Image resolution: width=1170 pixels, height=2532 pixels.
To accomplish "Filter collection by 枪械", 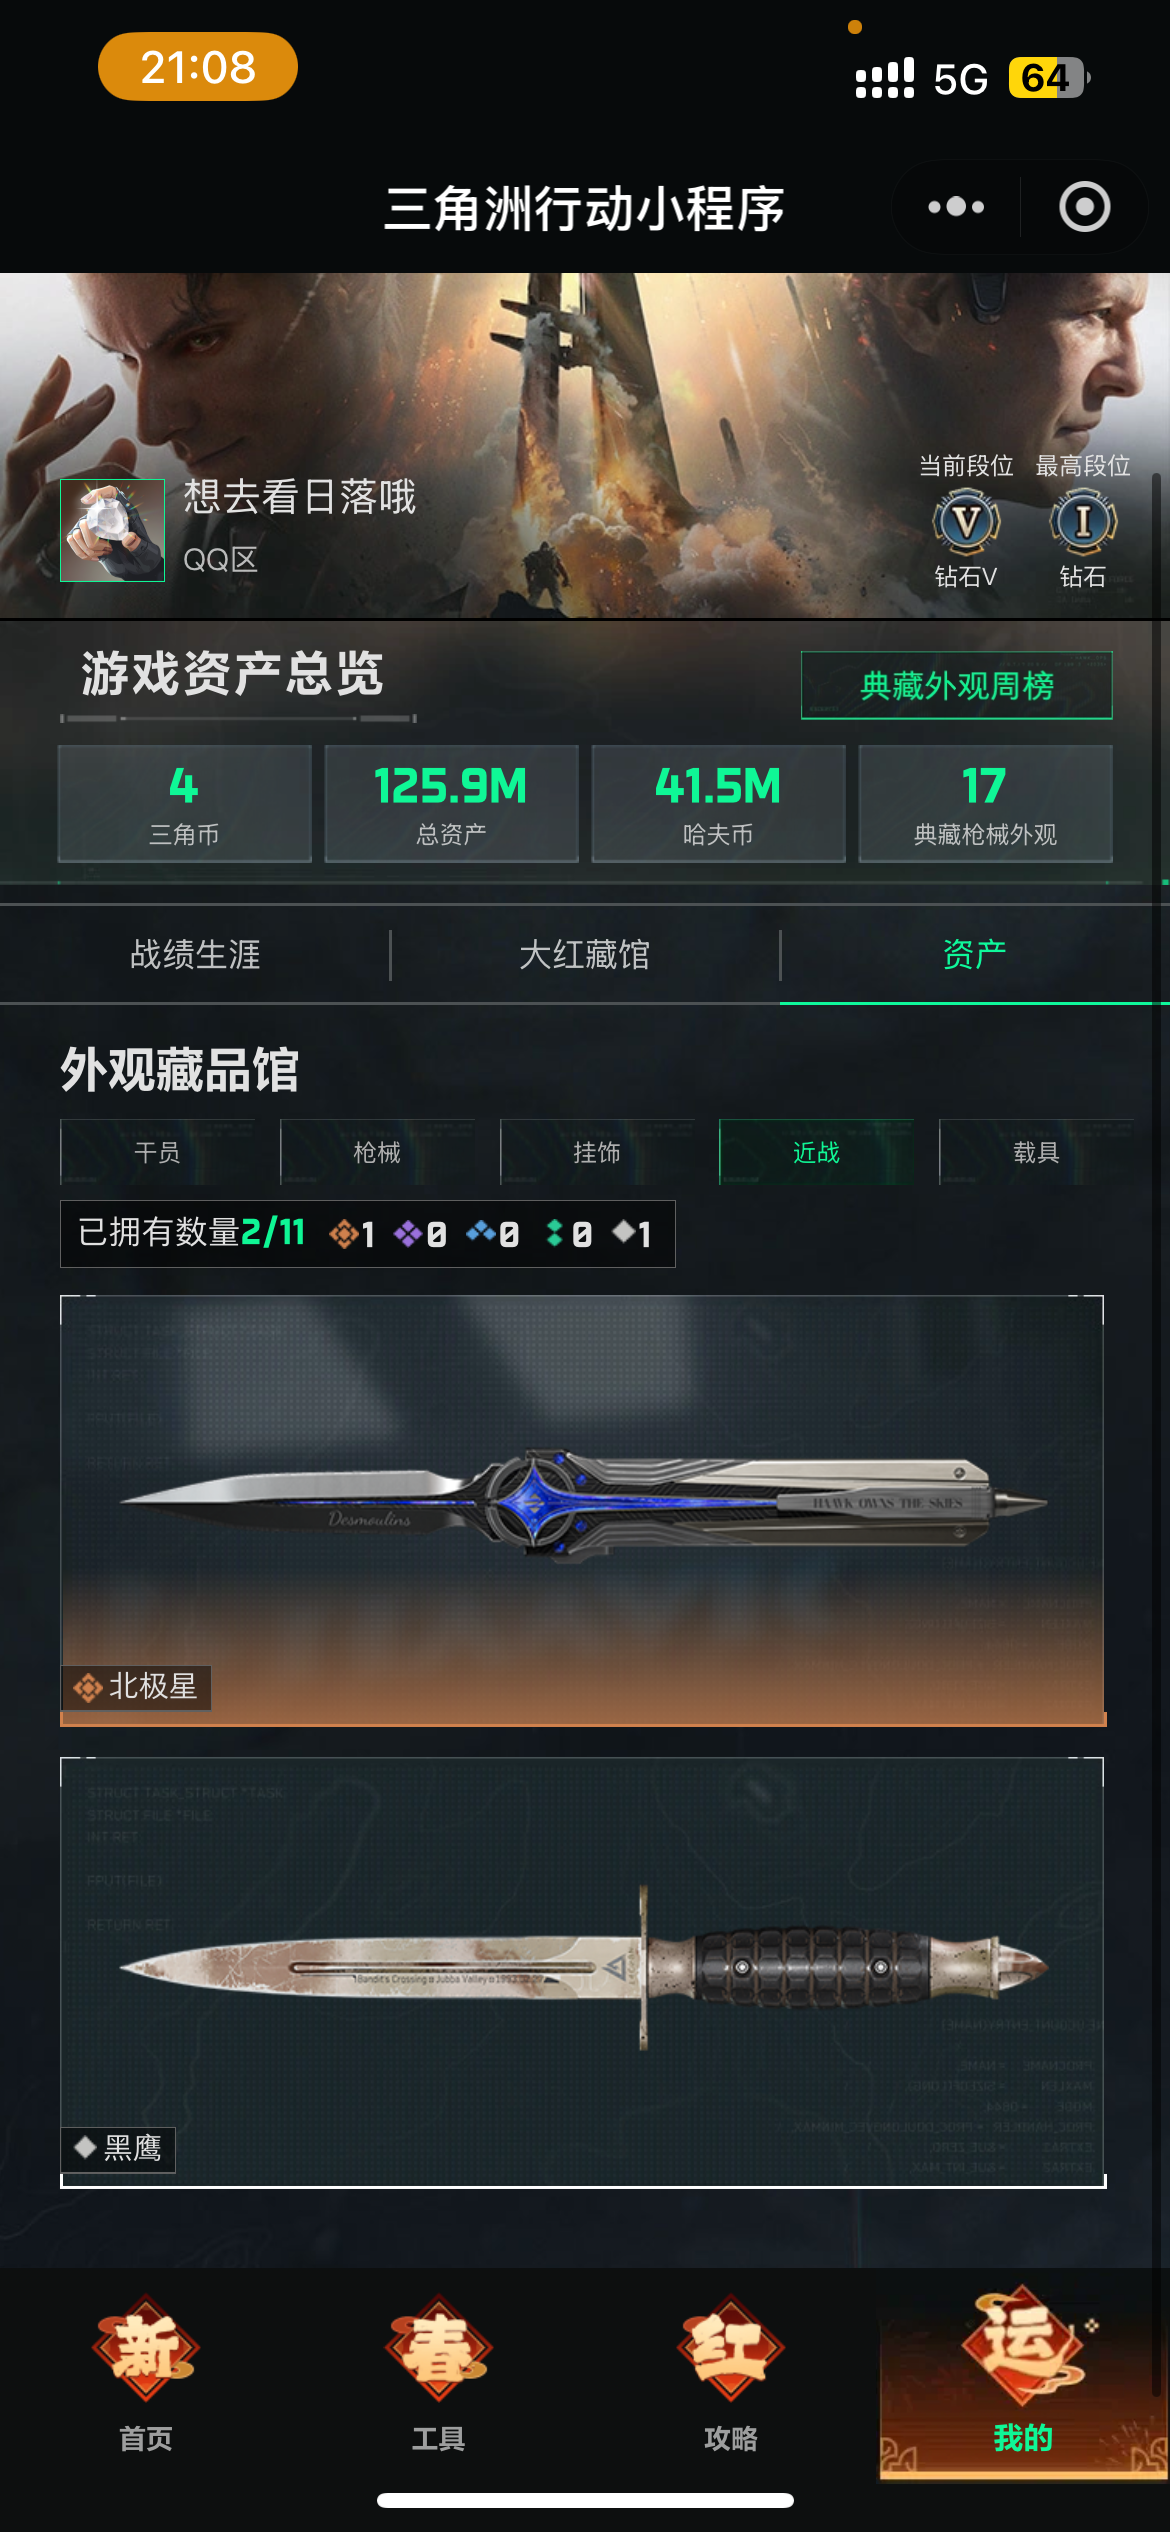I will click(x=377, y=1152).
